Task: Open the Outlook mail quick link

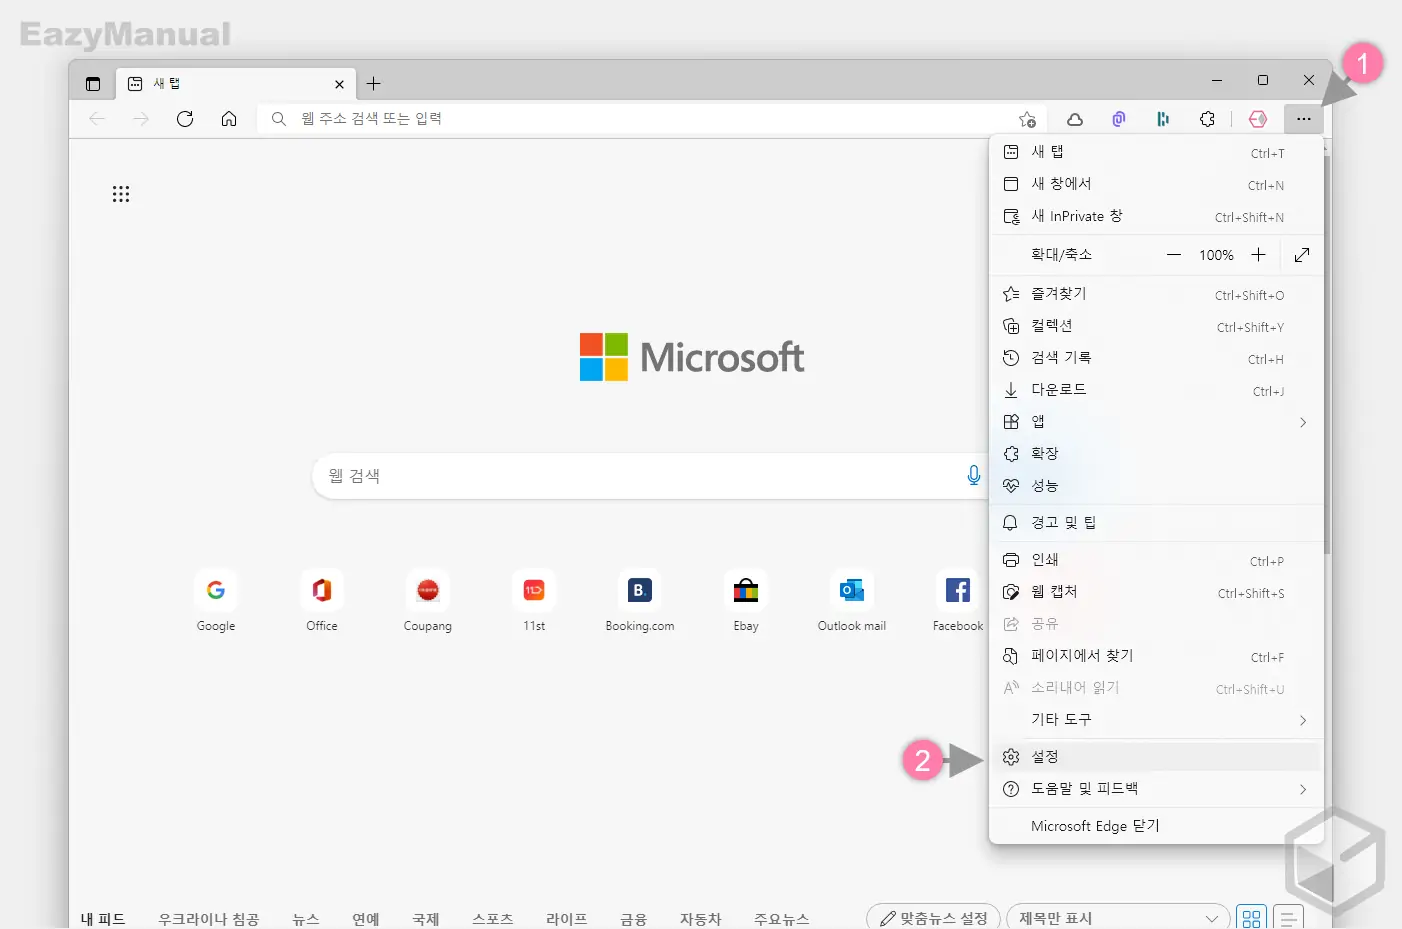Action: [x=852, y=601]
